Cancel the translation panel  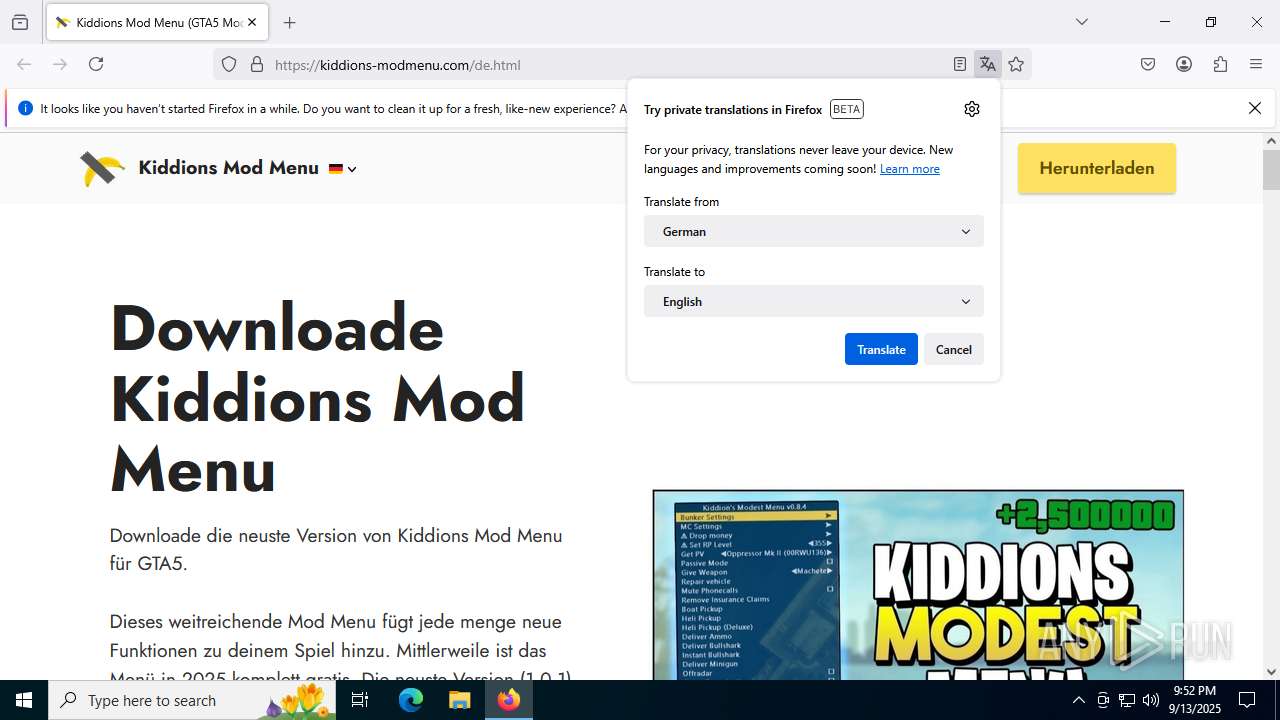[954, 349]
